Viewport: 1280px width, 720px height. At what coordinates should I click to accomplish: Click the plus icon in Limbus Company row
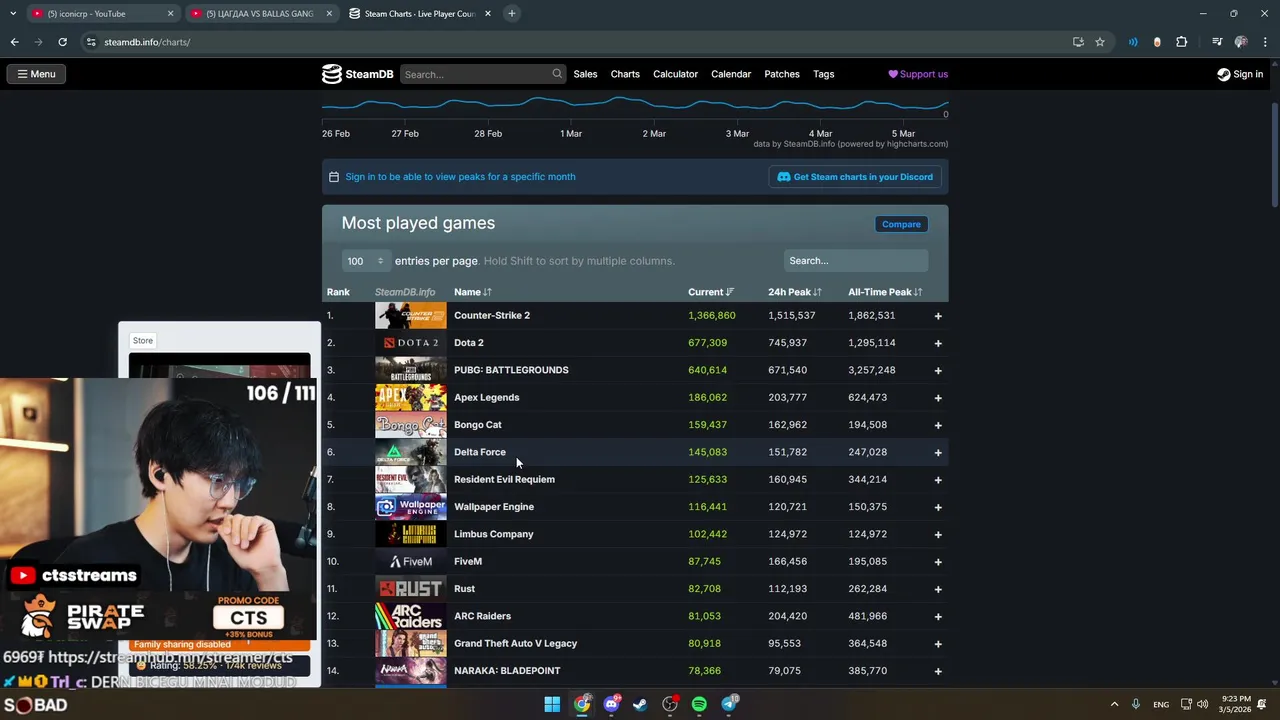(937, 534)
